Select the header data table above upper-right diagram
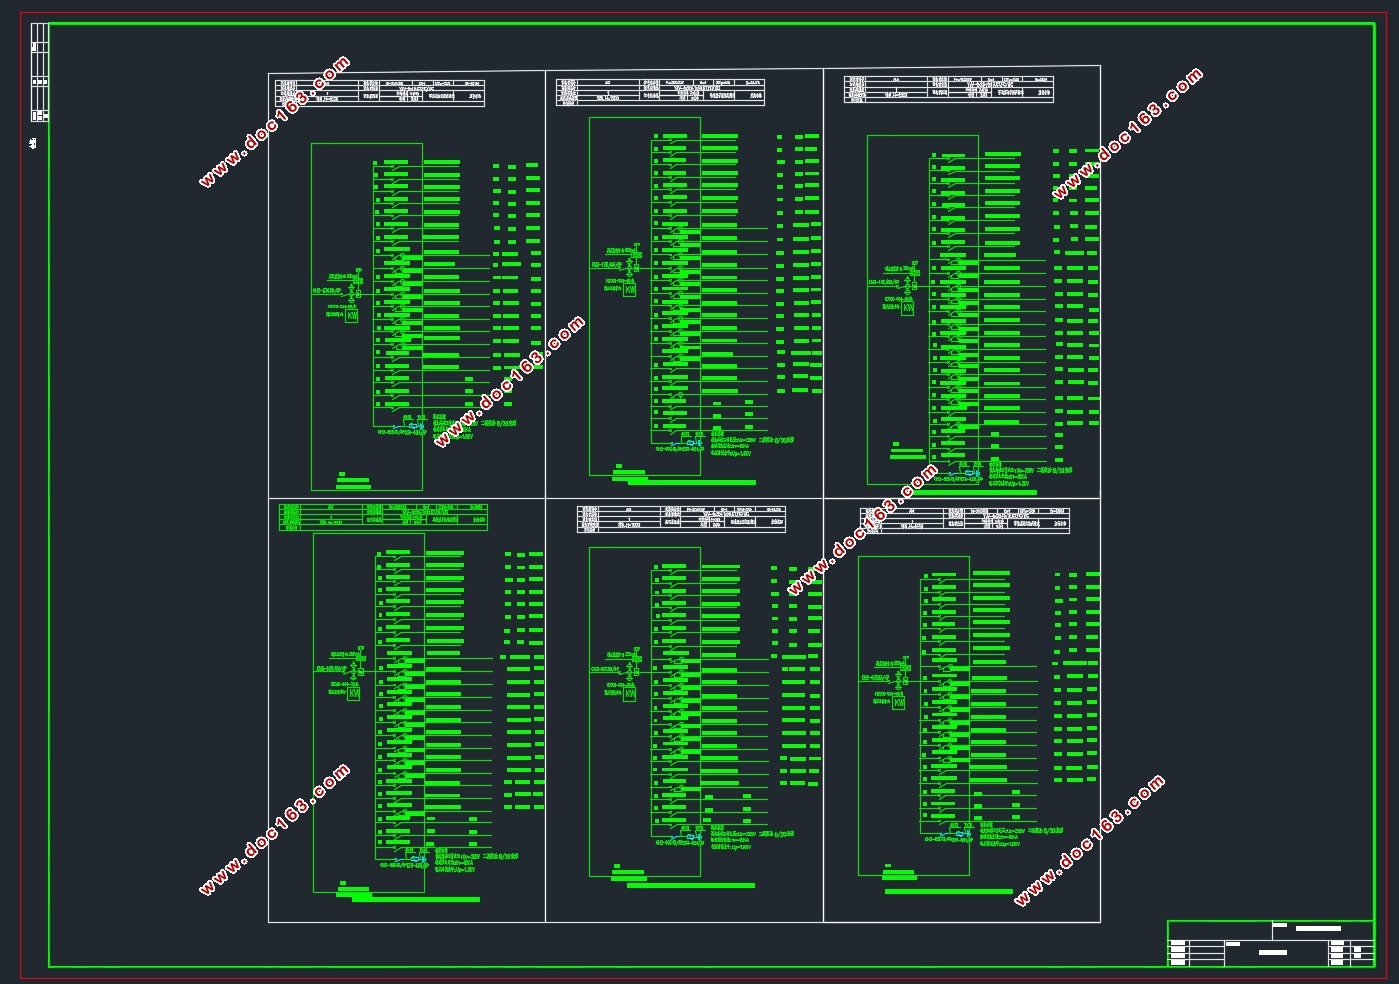1399x984 pixels. pos(948,89)
